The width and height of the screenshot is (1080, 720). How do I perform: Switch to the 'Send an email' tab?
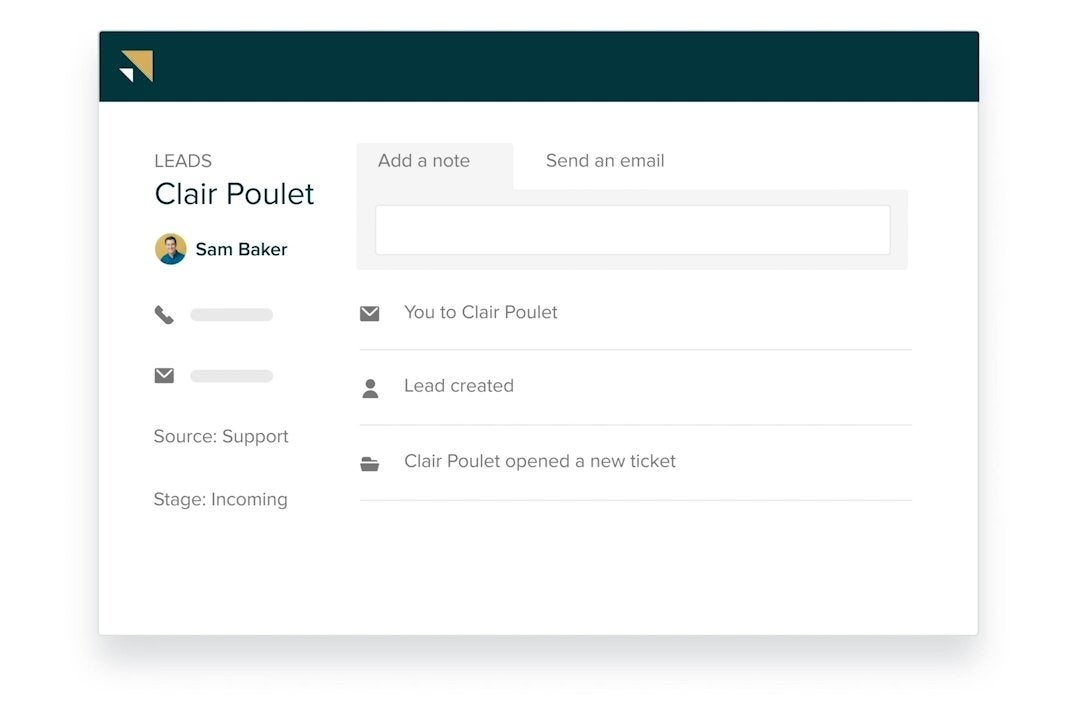[604, 160]
